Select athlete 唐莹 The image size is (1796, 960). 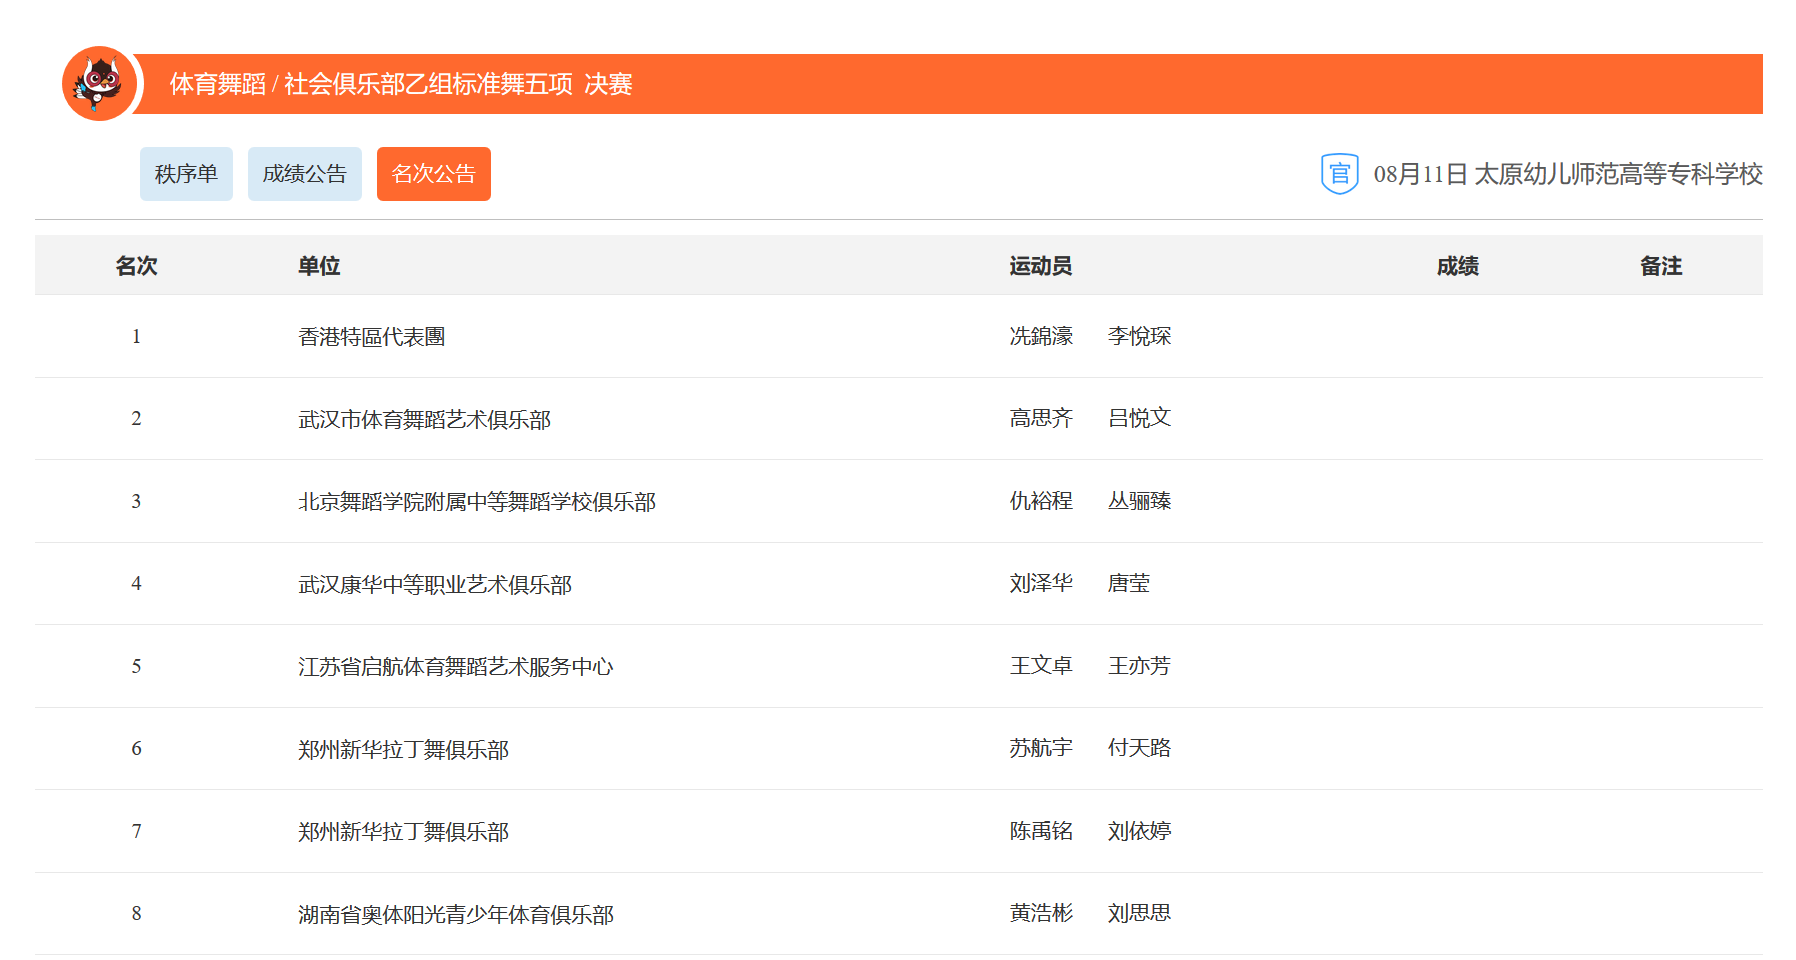[1129, 583]
